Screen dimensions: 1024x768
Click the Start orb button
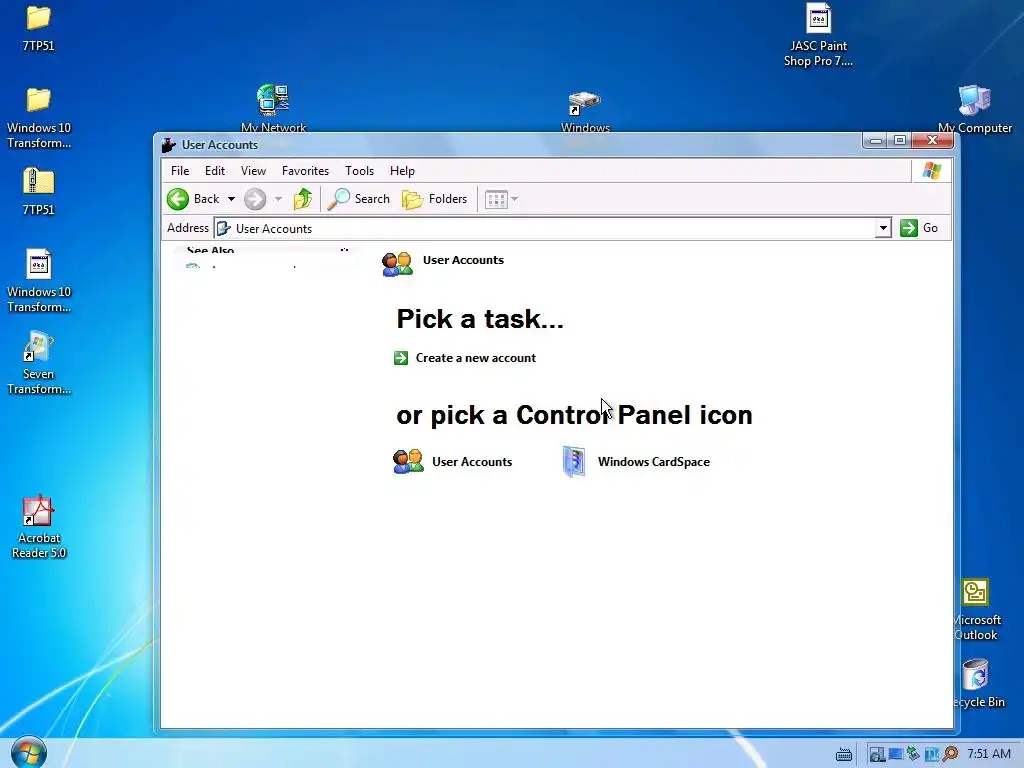pyautogui.click(x=29, y=752)
